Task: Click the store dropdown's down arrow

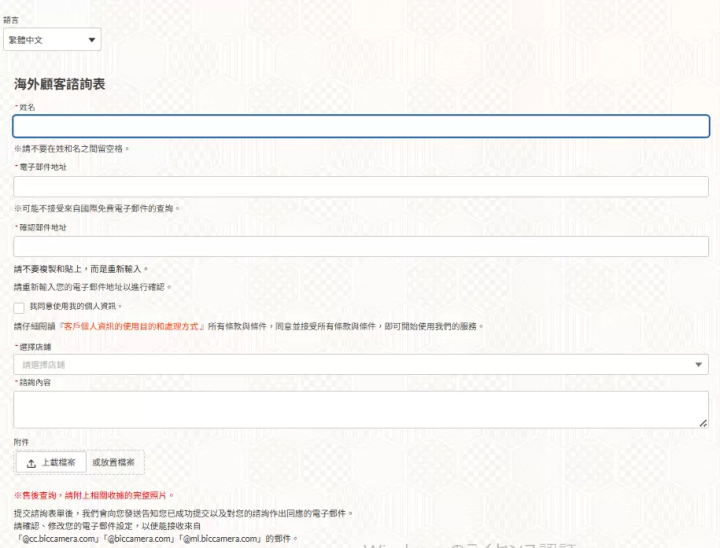Action: (698, 365)
